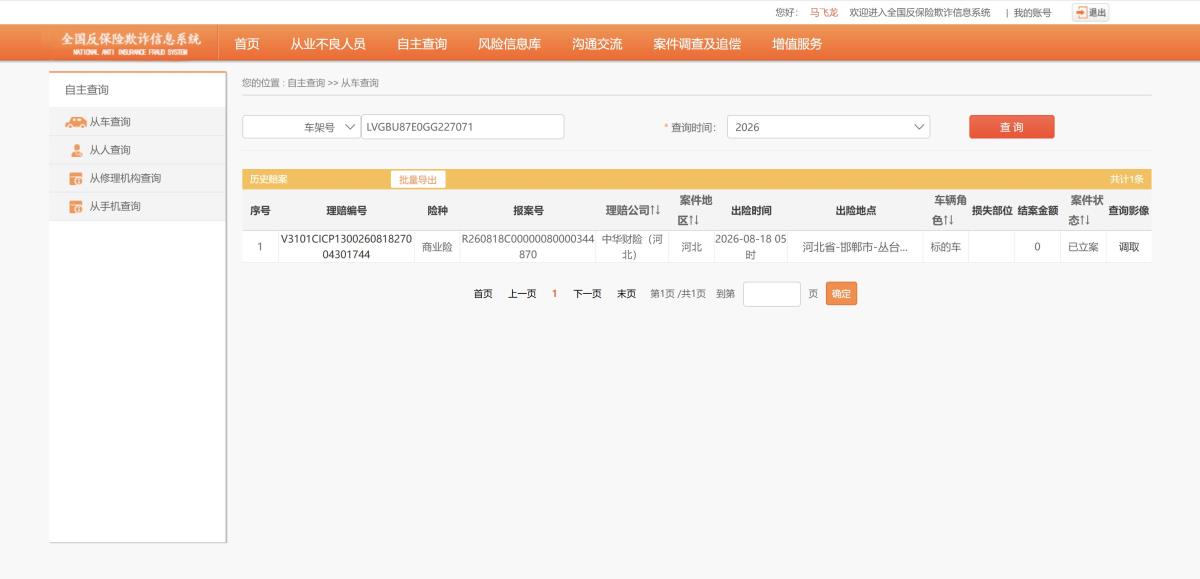Open the 增值服务 menu
1200x579 pixels.
(x=797, y=44)
